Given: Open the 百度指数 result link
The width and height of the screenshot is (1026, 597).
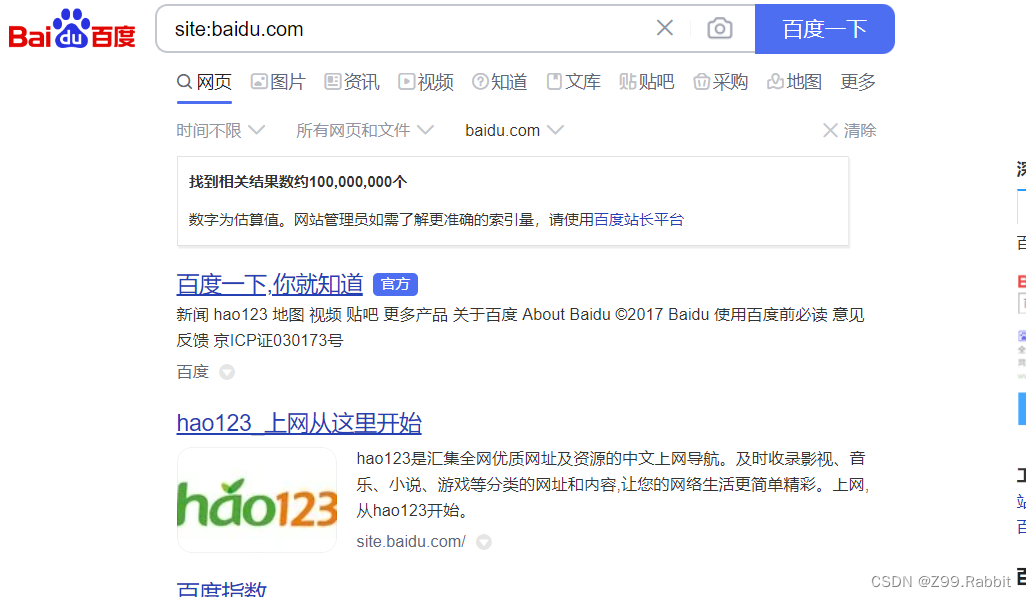Looking at the screenshot, I should pyautogui.click(x=222, y=588).
